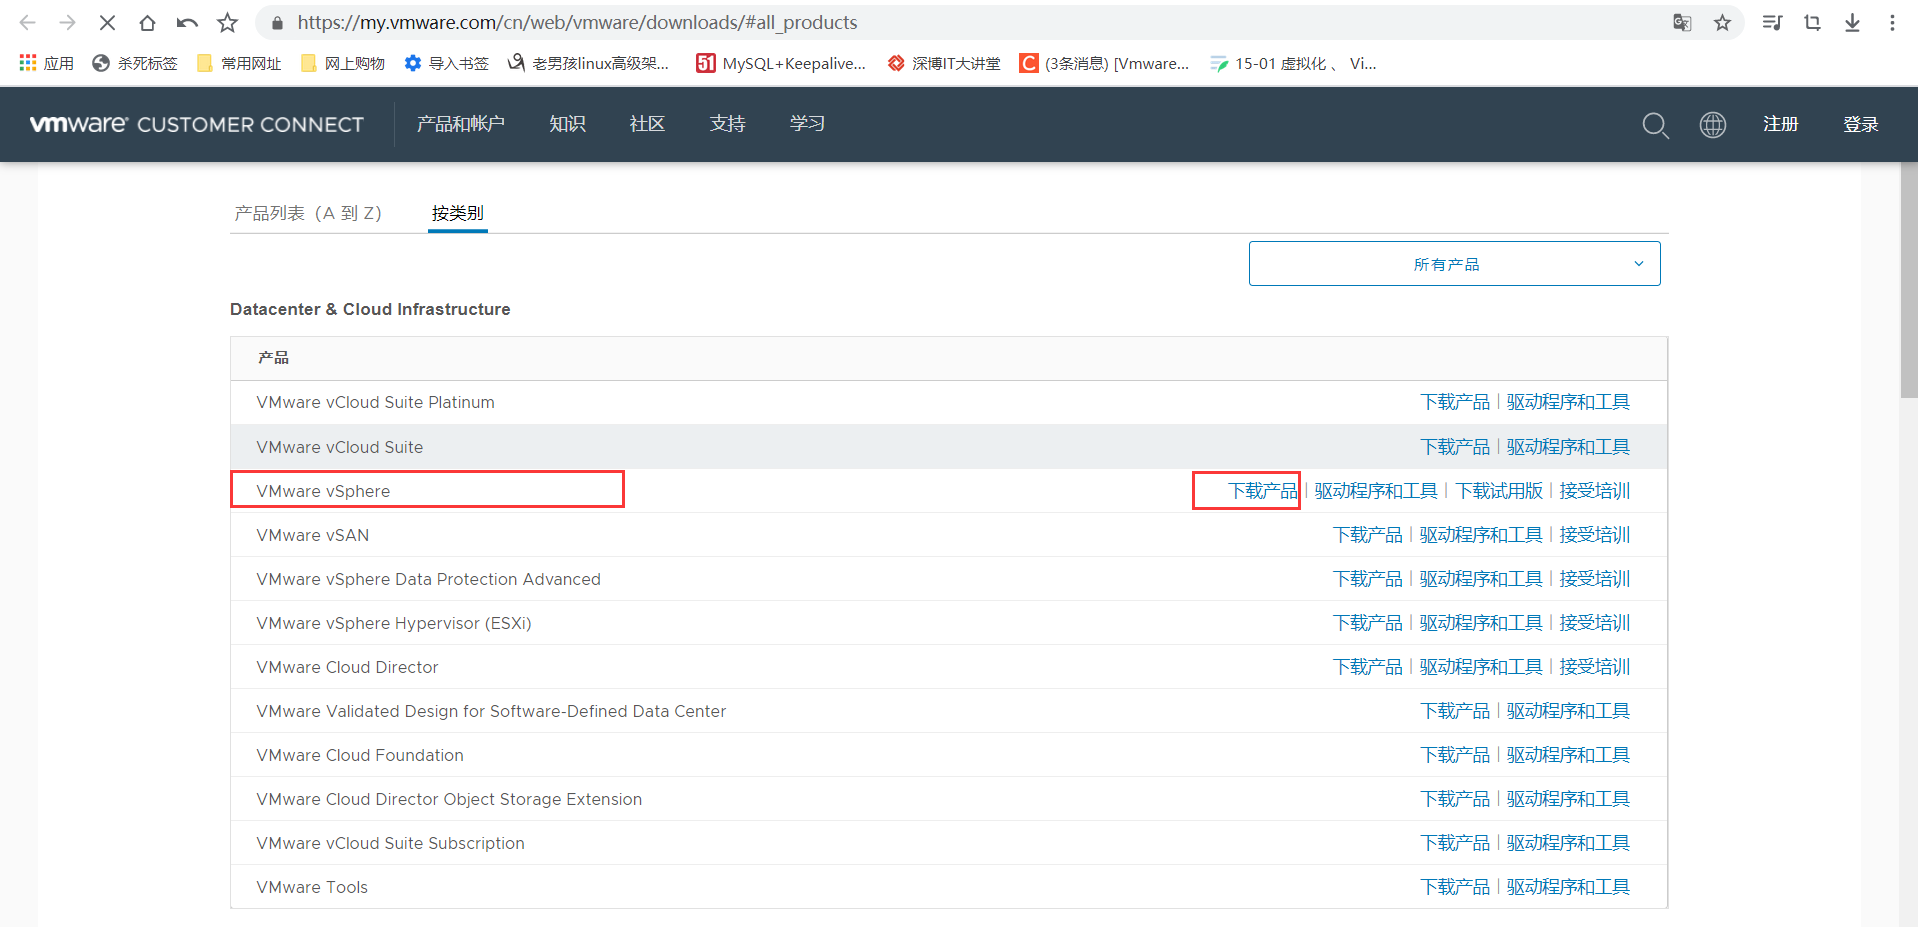Click the VMware Customer Connect logo

(x=197, y=124)
